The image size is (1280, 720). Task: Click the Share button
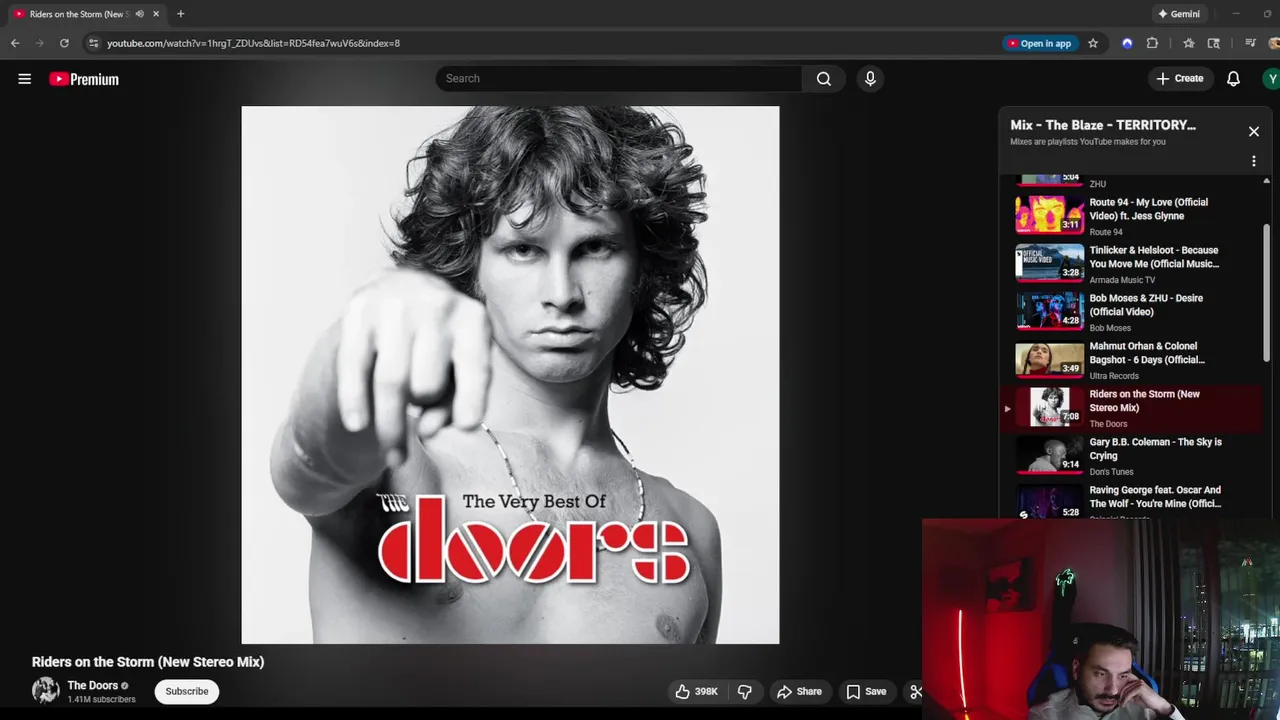coord(799,691)
